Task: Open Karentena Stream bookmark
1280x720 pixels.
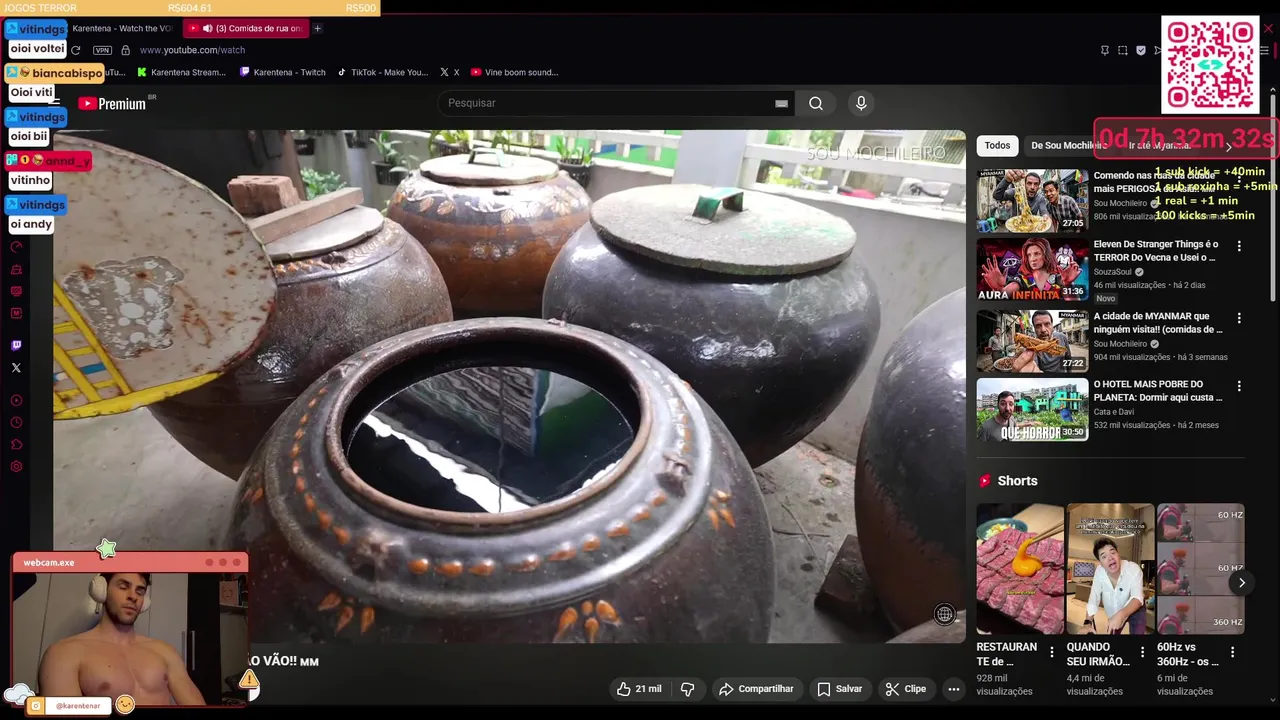Action: [x=182, y=72]
